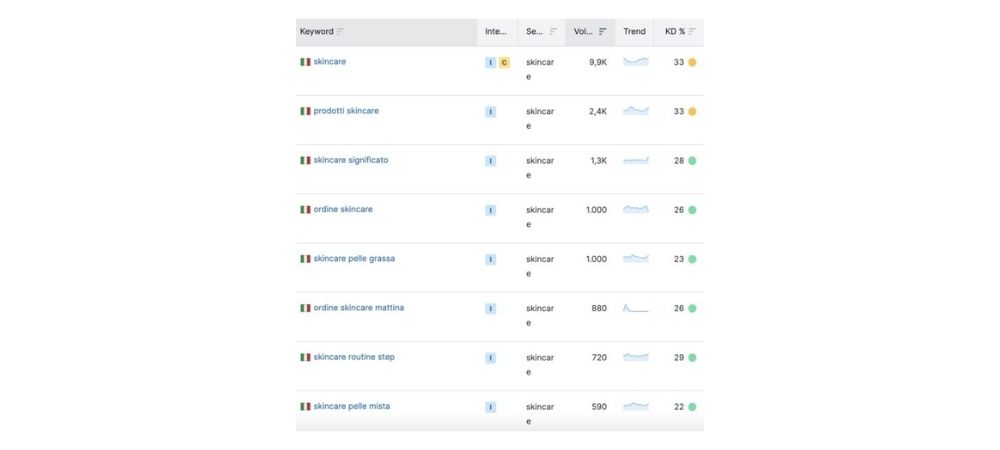Click the sort icon in the 'Se...' column header
Viewport: 1000px width, 450px height.
pos(553,32)
